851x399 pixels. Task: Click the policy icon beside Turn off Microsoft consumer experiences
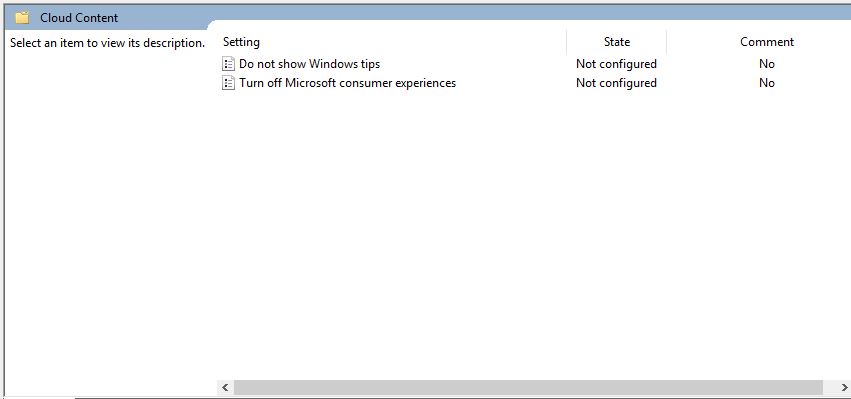228,83
